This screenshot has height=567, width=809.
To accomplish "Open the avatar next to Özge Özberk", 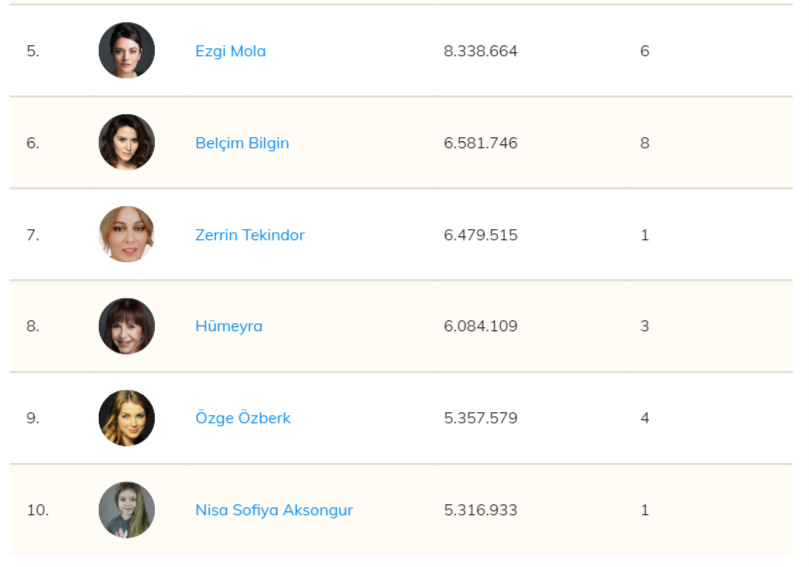I will click(127, 418).
